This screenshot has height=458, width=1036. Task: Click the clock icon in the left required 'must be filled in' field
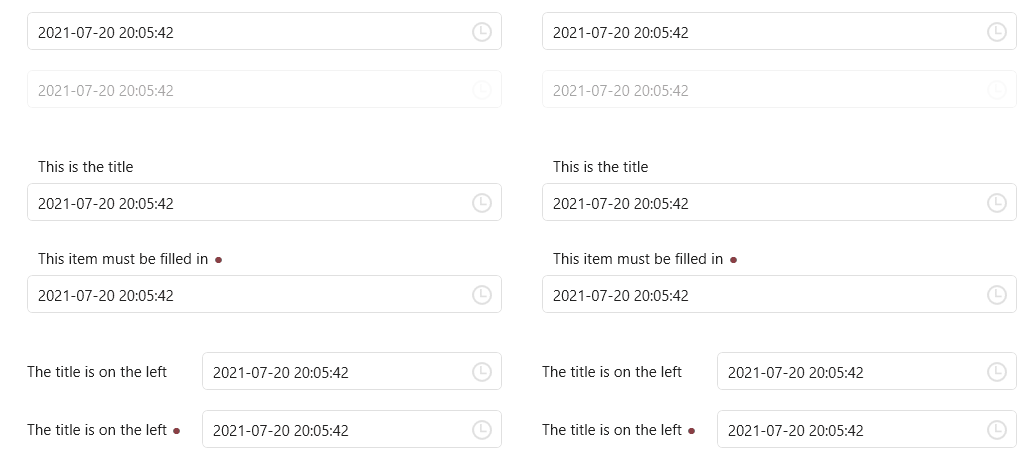point(482,295)
